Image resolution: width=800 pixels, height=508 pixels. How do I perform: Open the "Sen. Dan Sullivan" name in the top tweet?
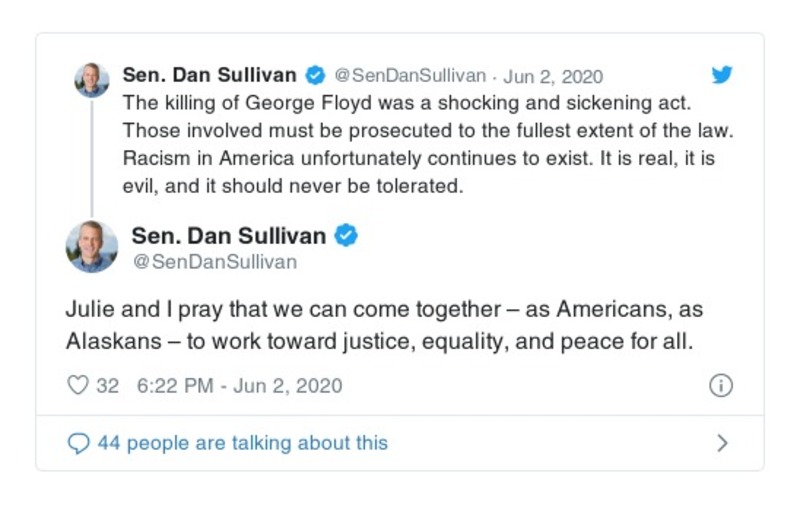[x=209, y=75]
